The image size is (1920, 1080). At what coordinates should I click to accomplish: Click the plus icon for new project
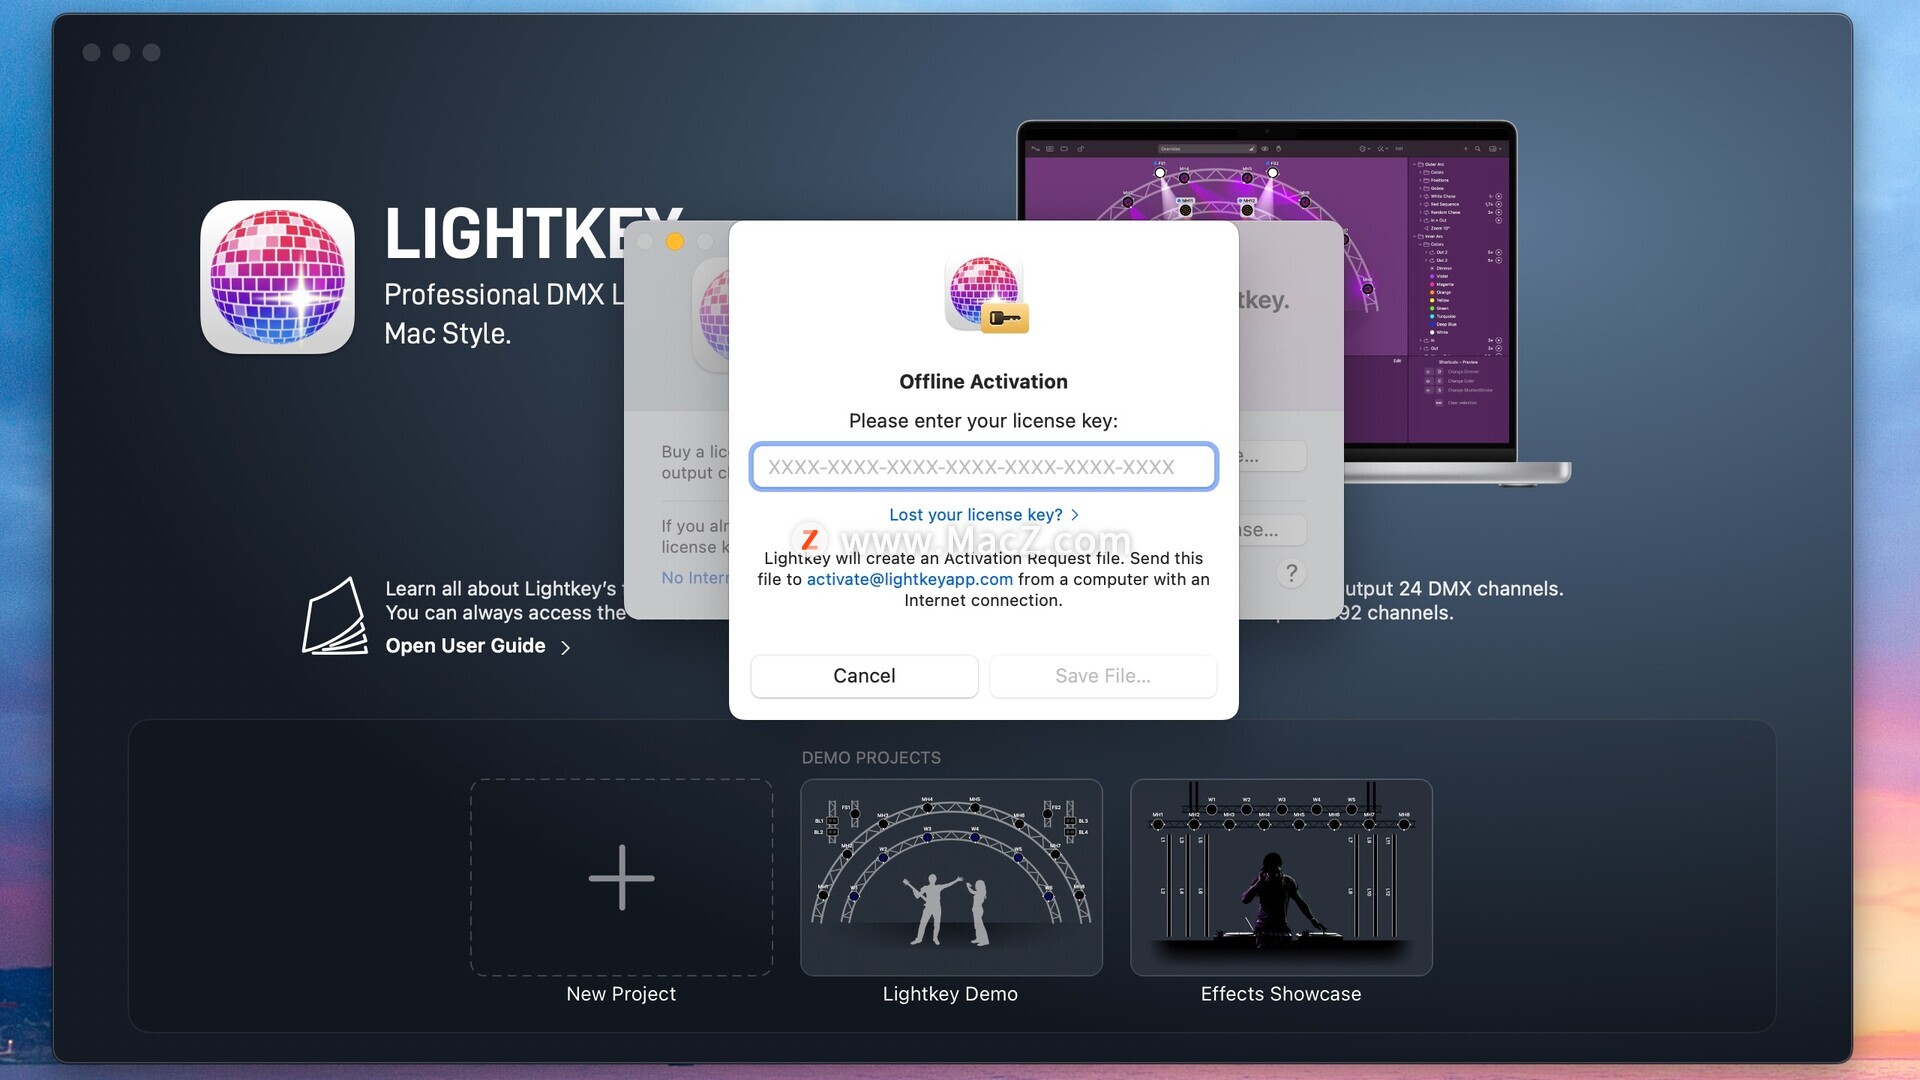point(621,877)
